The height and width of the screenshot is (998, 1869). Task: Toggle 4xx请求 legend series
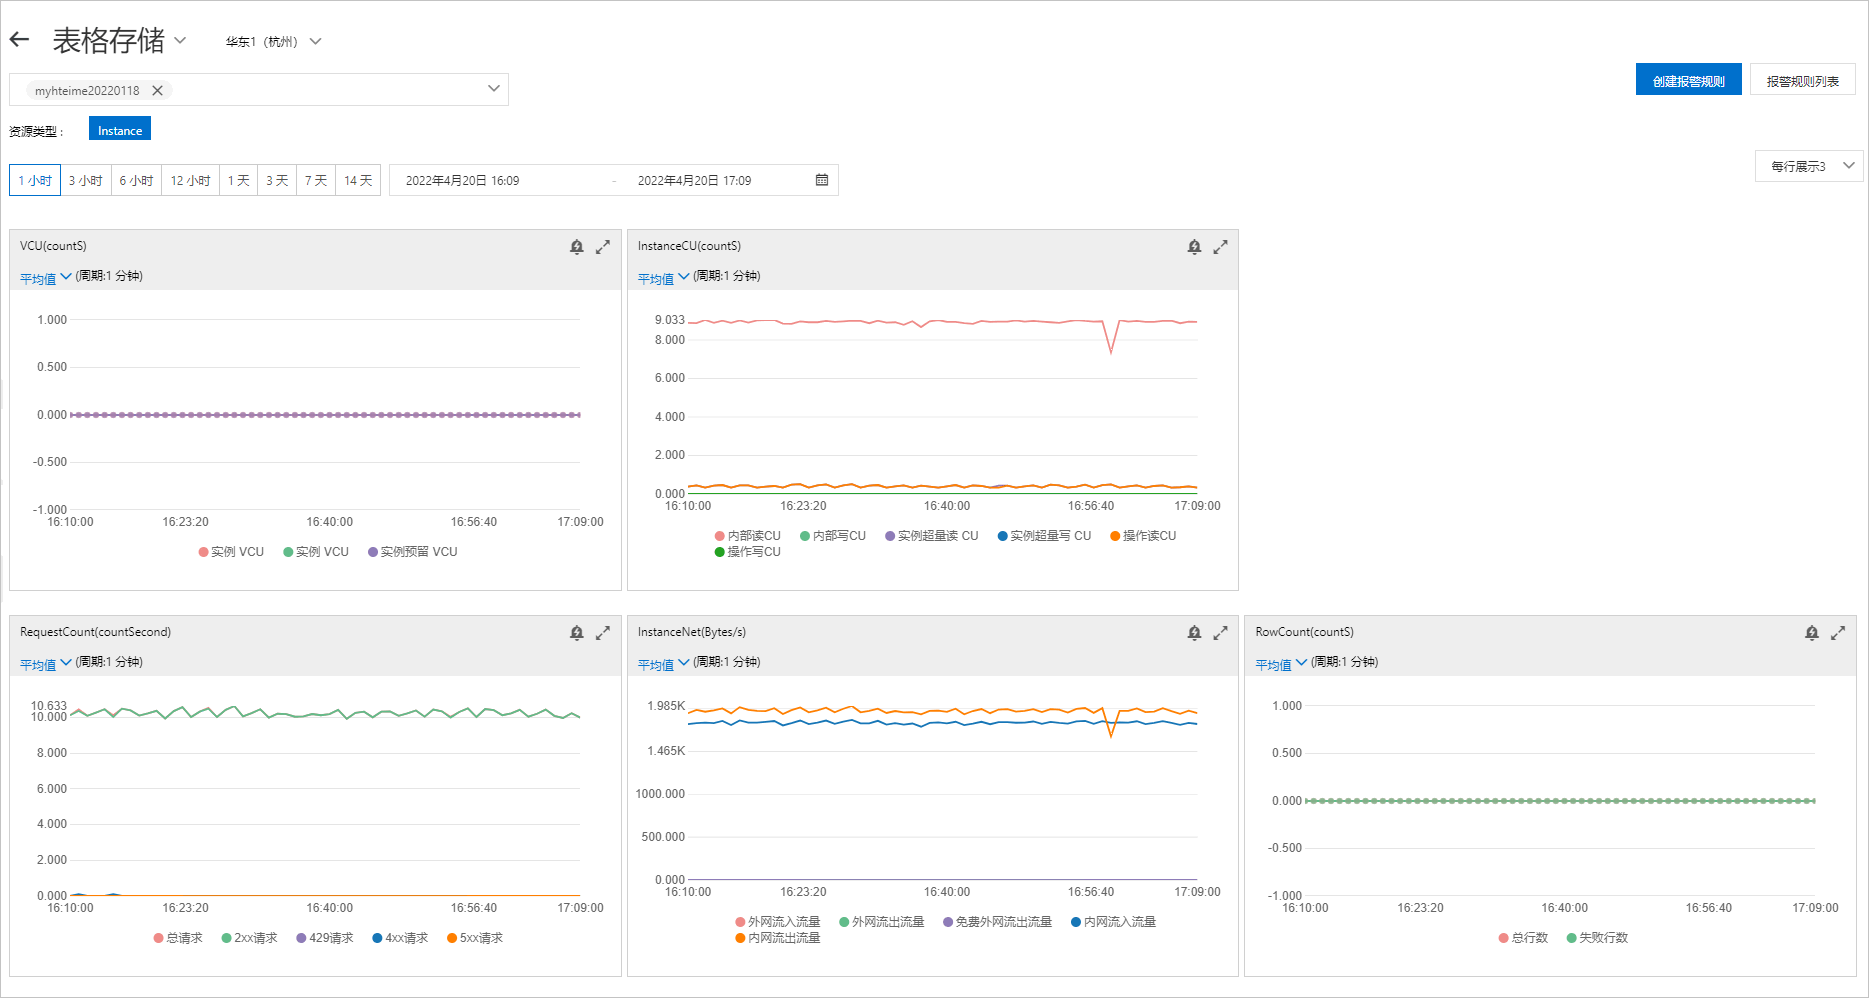coord(400,938)
